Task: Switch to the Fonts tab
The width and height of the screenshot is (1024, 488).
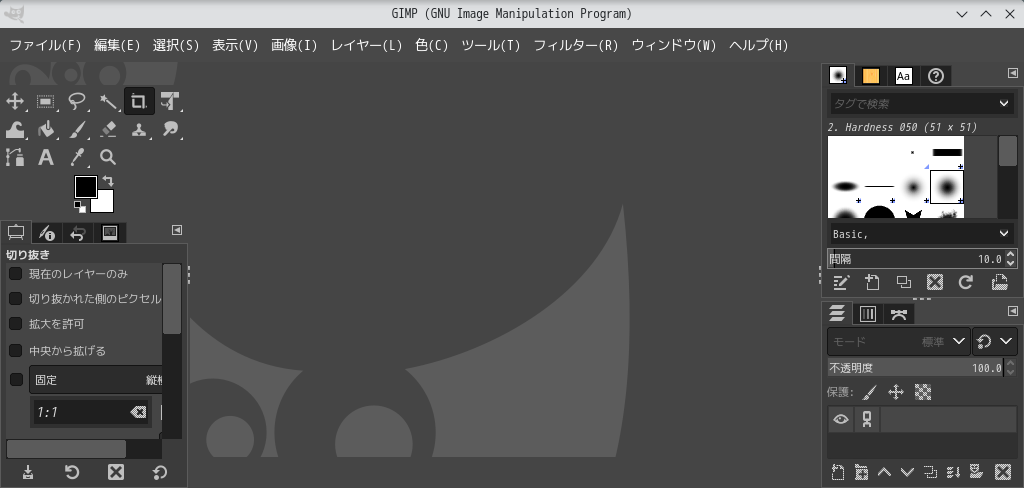Action: 903,76
